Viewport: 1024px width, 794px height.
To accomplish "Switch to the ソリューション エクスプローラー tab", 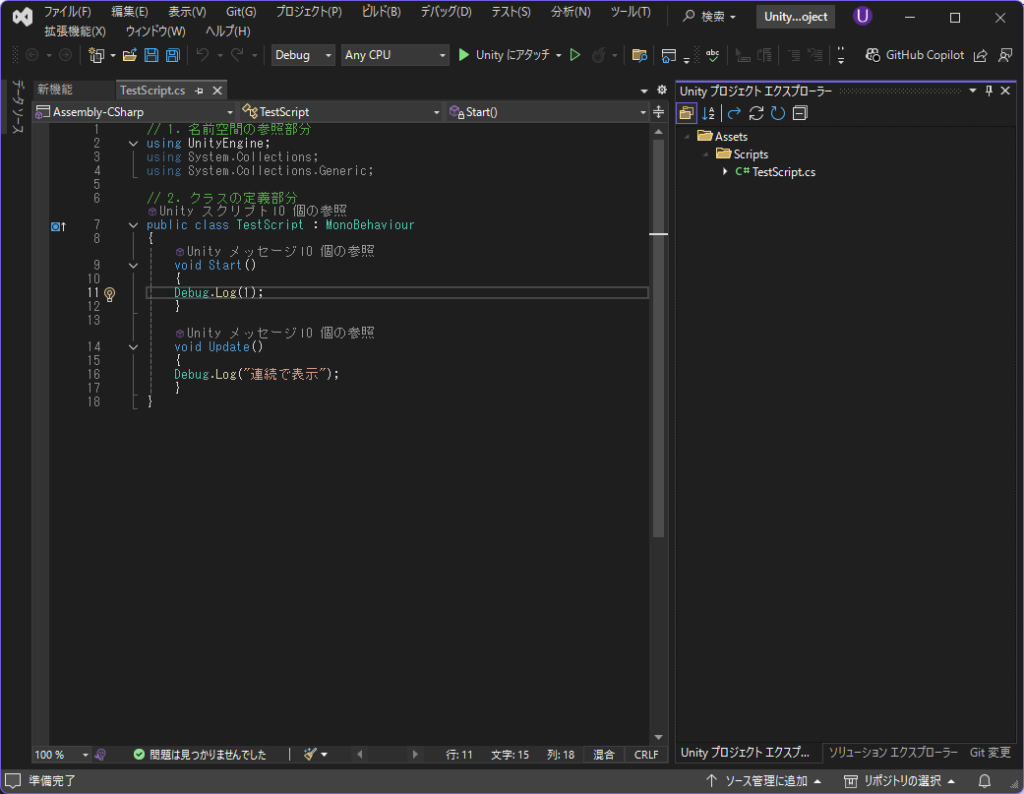I will (x=892, y=752).
